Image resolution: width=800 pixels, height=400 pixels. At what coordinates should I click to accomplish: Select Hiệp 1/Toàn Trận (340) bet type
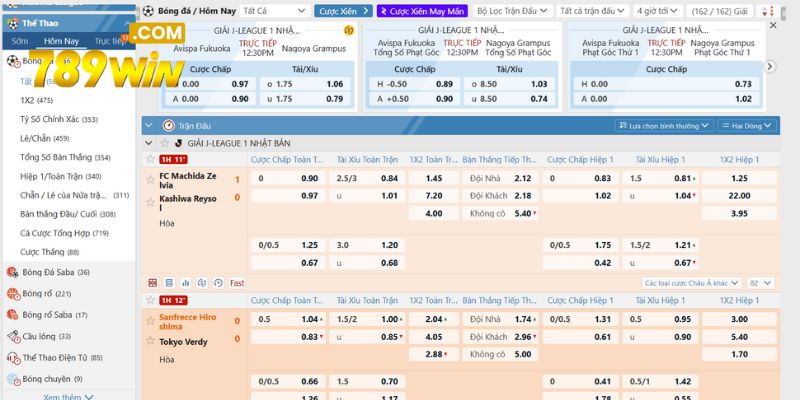click(61, 177)
